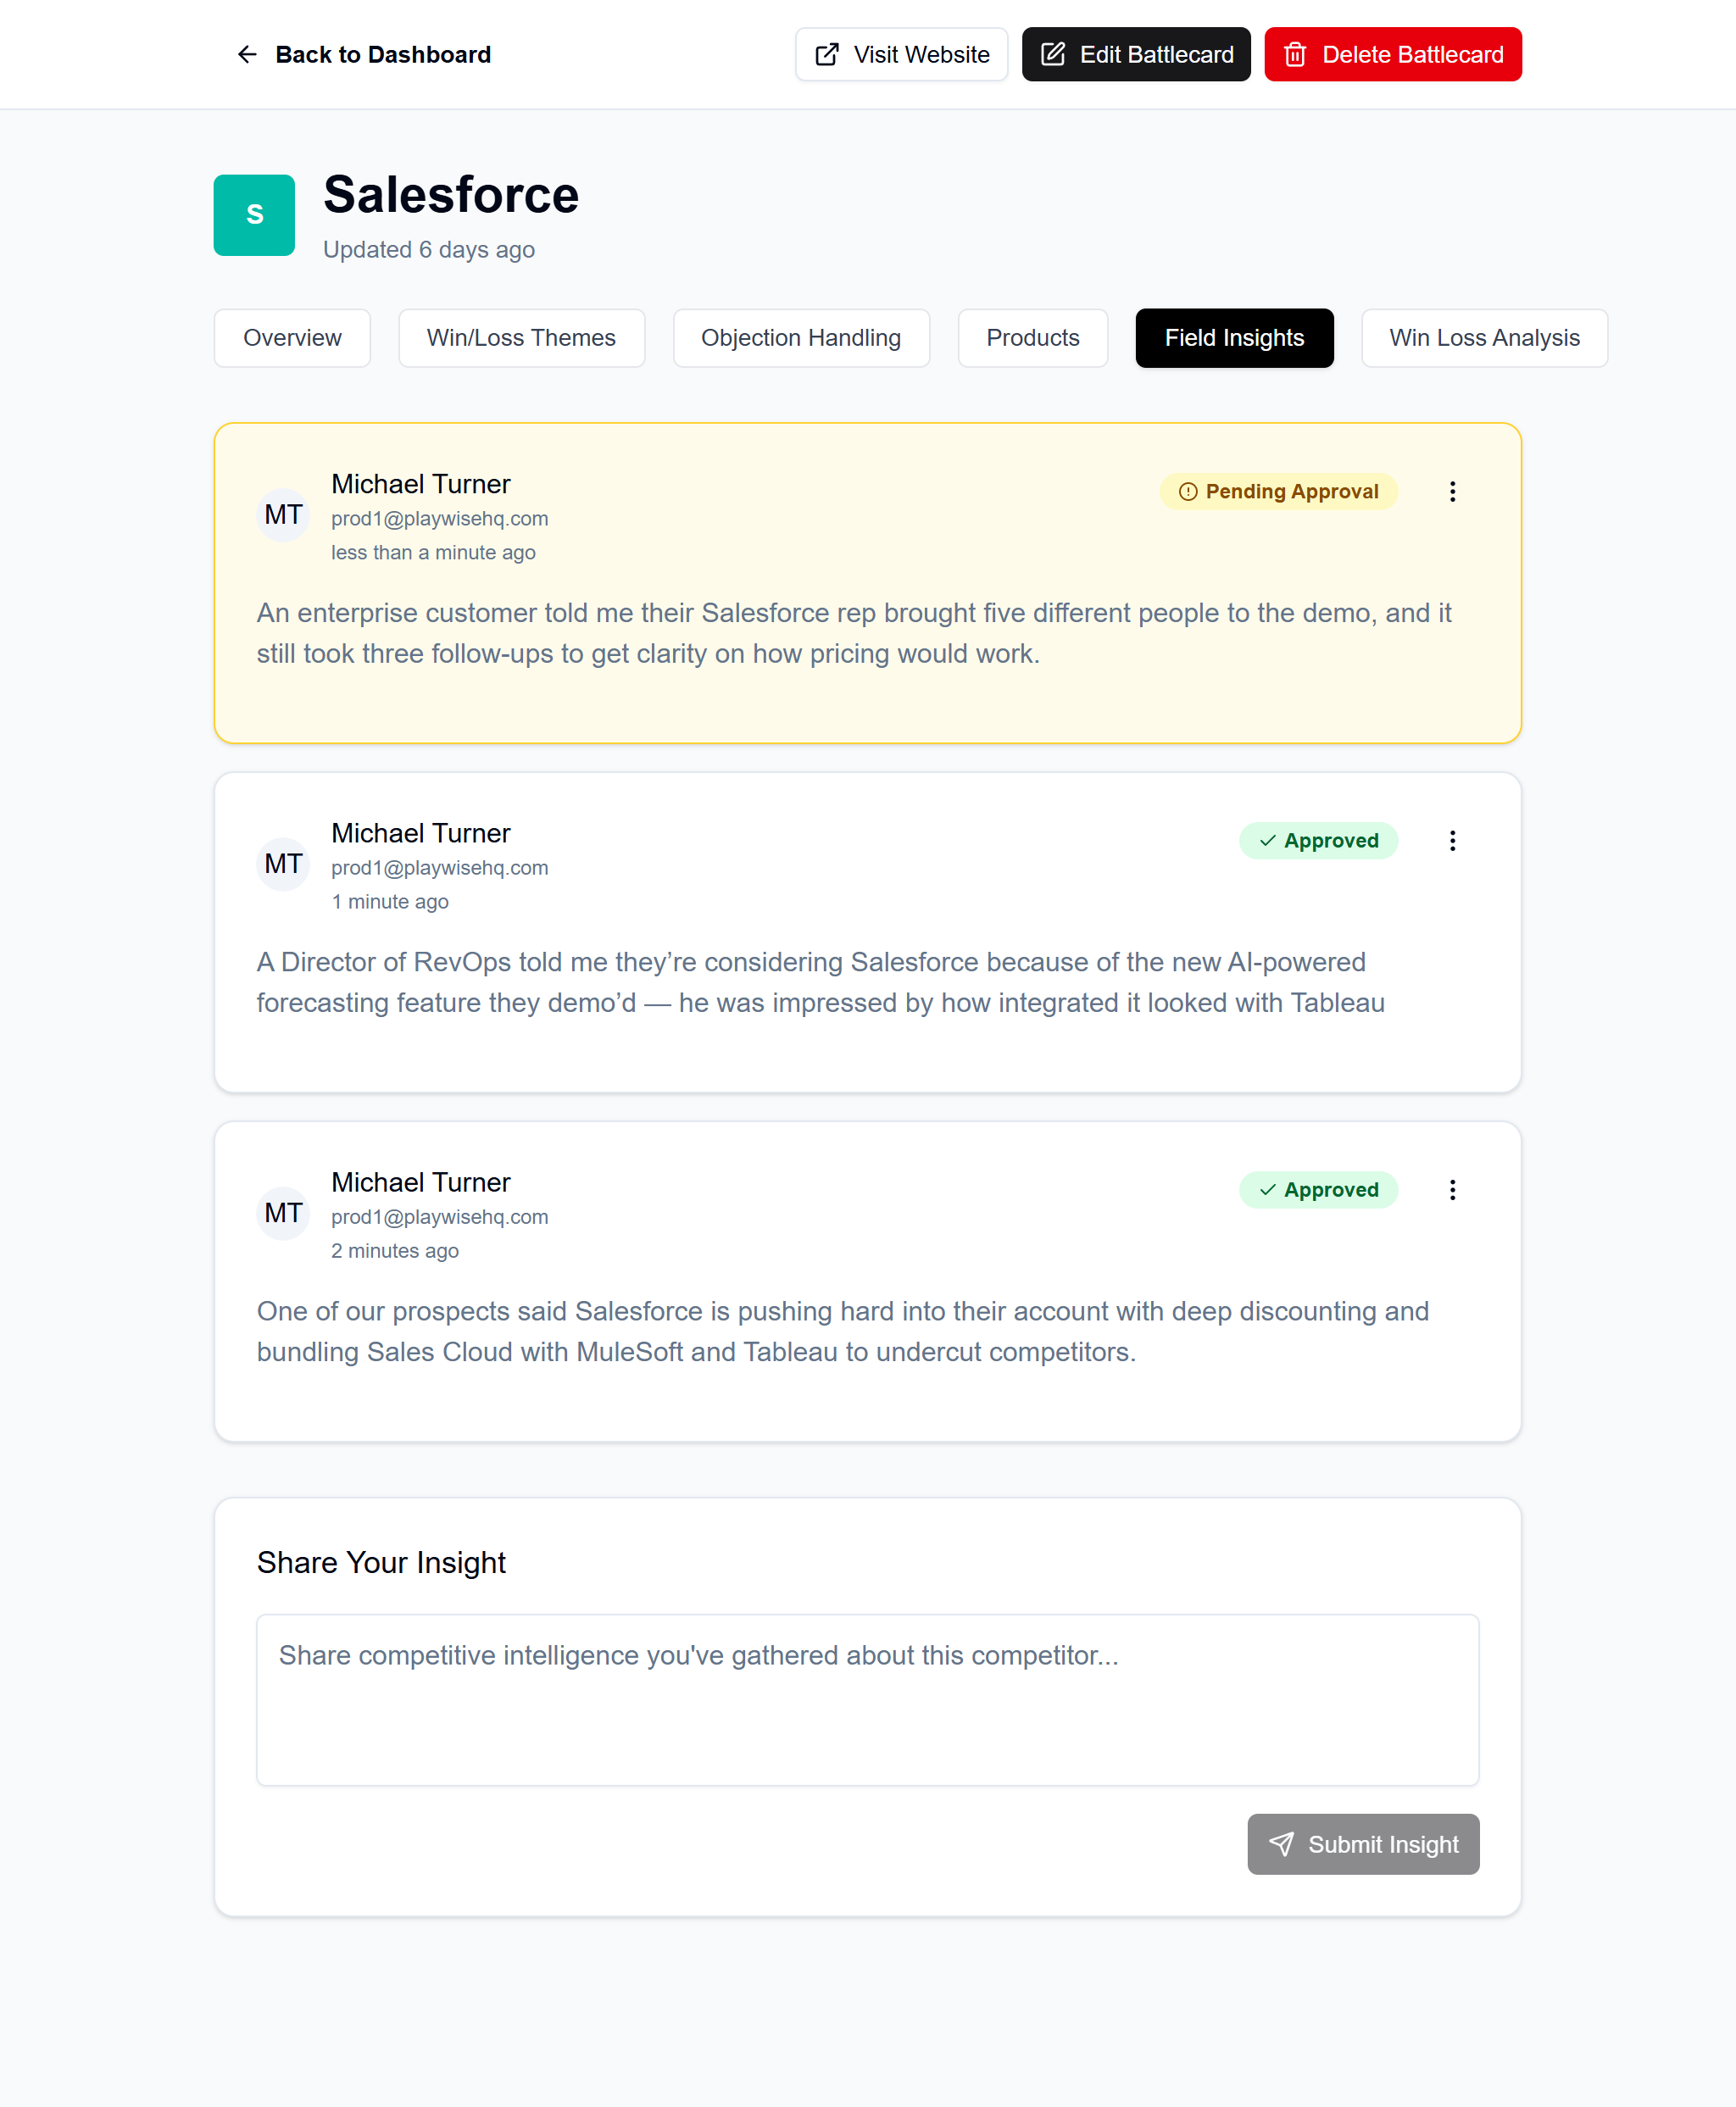The image size is (1736, 2107).
Task: Open options menu for the pending insight
Action: [1452, 491]
